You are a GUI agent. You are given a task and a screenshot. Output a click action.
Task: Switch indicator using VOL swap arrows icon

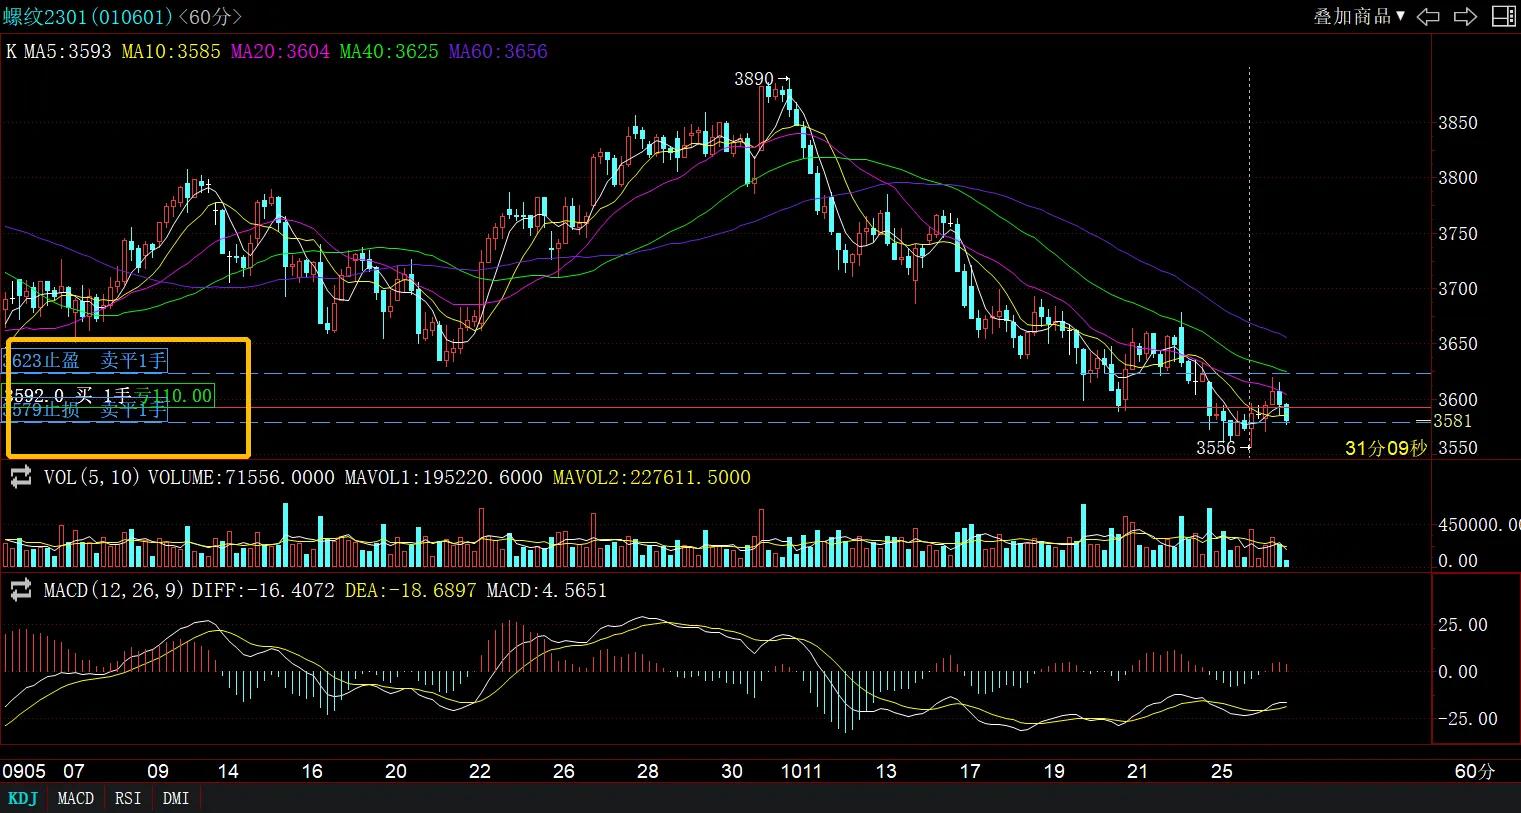click(x=21, y=478)
